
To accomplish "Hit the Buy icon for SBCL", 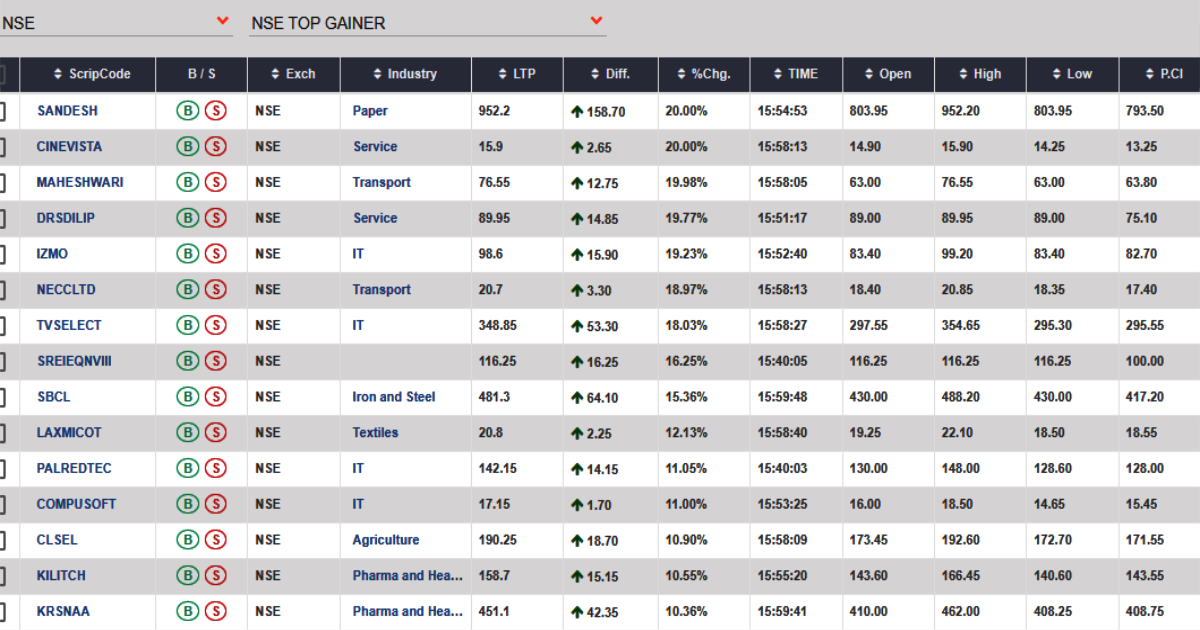I will (x=187, y=397).
